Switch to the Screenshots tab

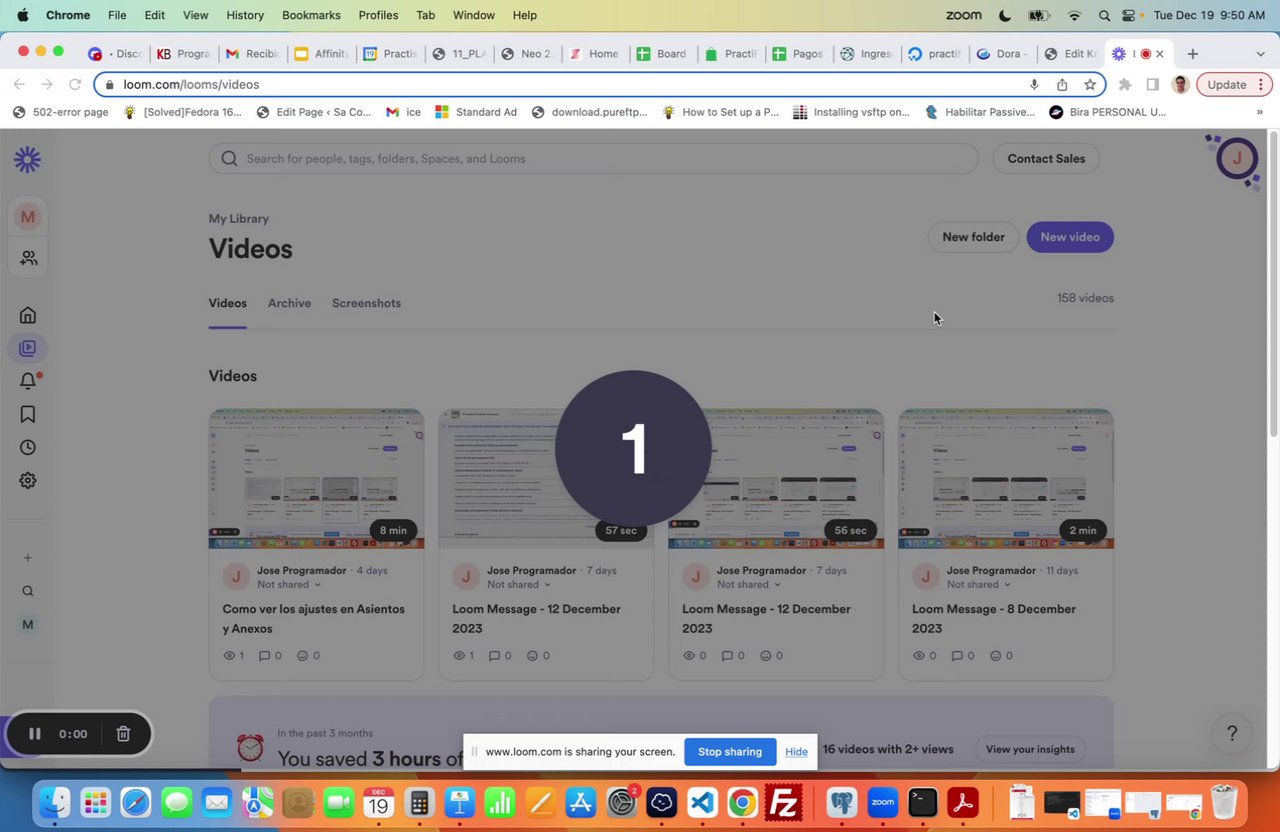pos(366,303)
